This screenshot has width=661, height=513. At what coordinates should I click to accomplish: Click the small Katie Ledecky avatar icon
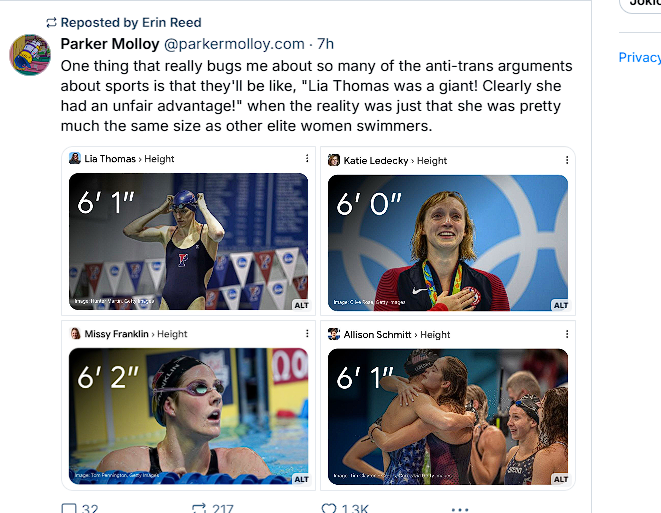[x=335, y=160]
